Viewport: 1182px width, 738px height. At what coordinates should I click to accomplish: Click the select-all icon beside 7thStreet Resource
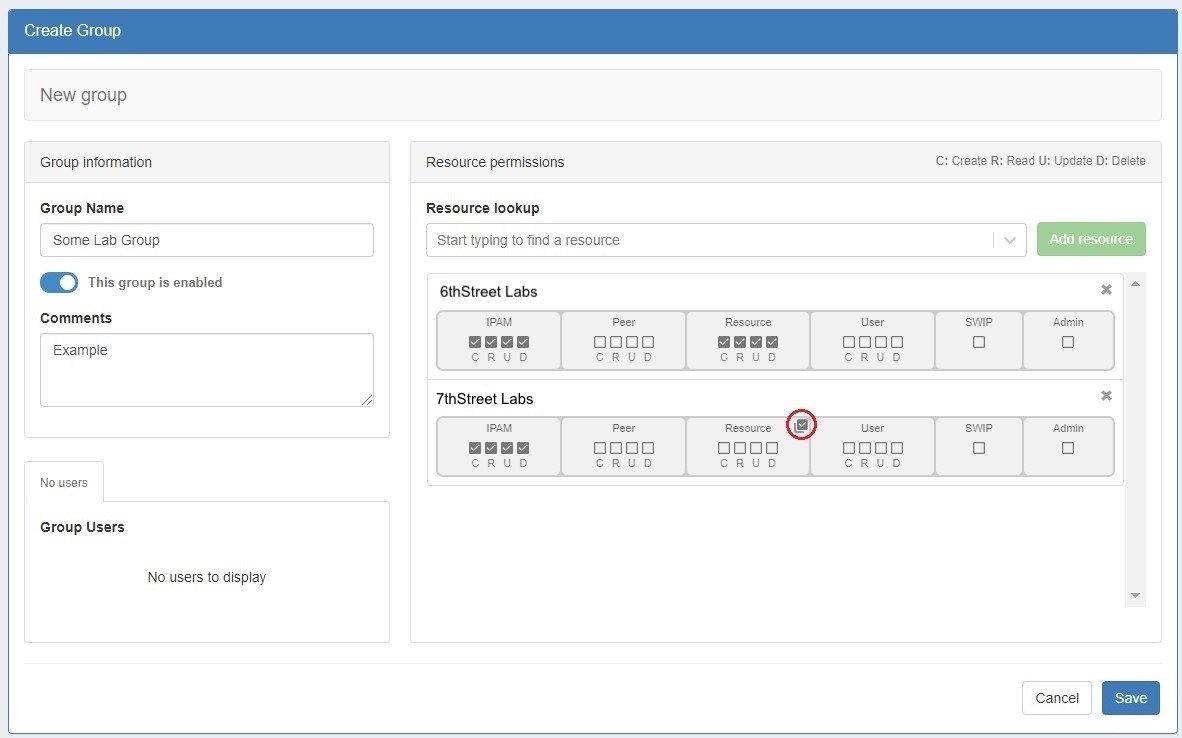click(801, 425)
